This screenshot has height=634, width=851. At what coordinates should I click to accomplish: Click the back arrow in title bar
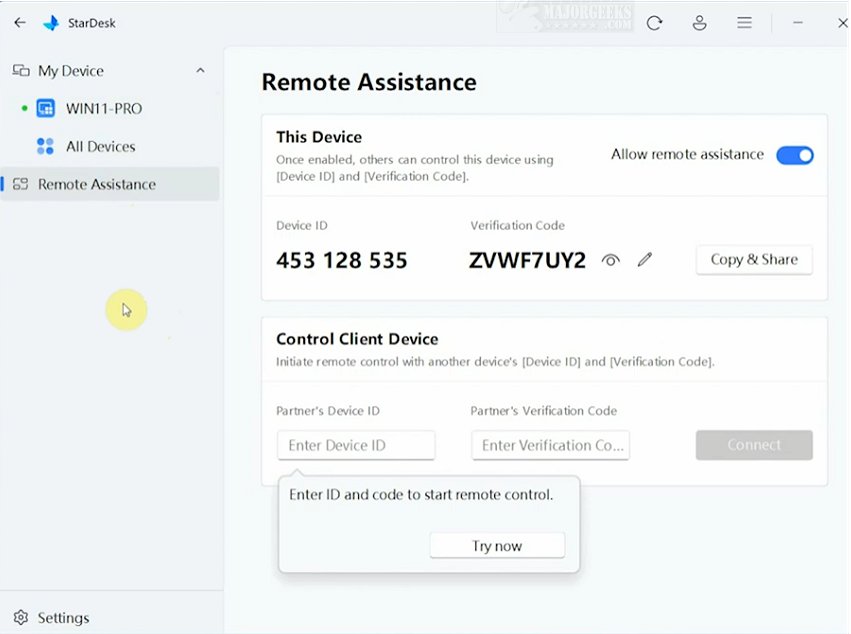[x=20, y=22]
